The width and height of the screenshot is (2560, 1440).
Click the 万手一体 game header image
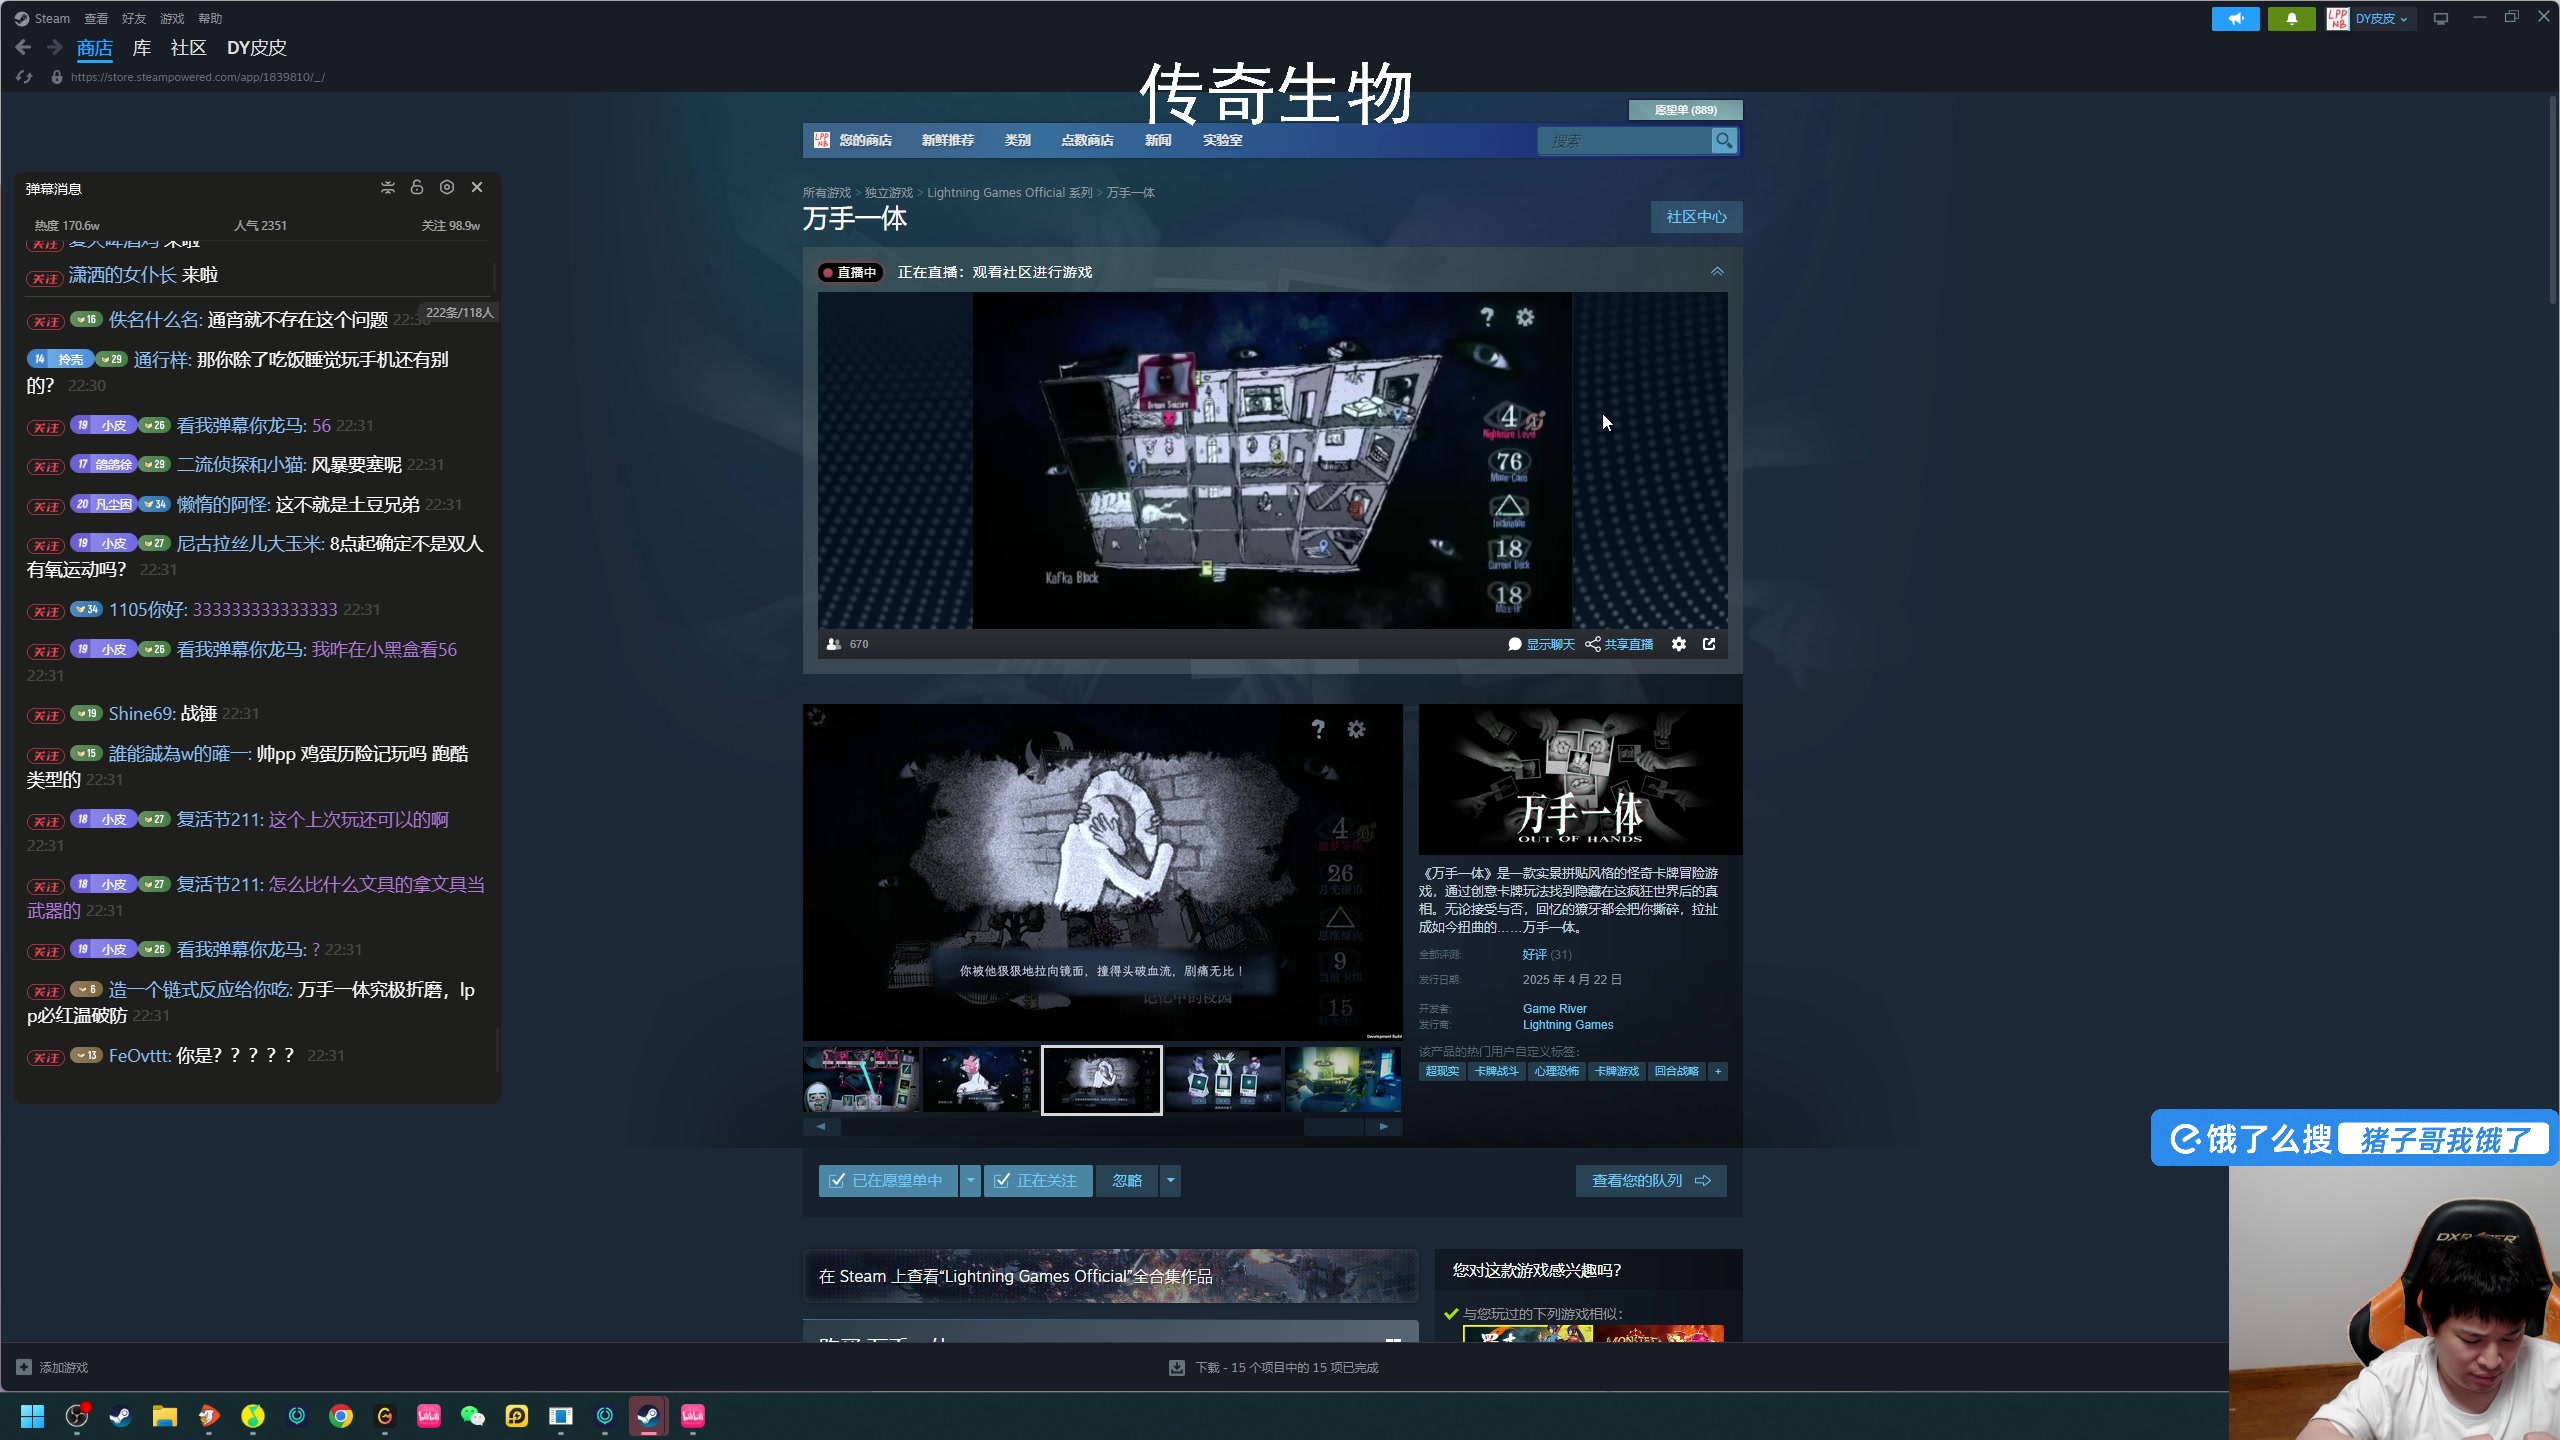tap(1580, 779)
